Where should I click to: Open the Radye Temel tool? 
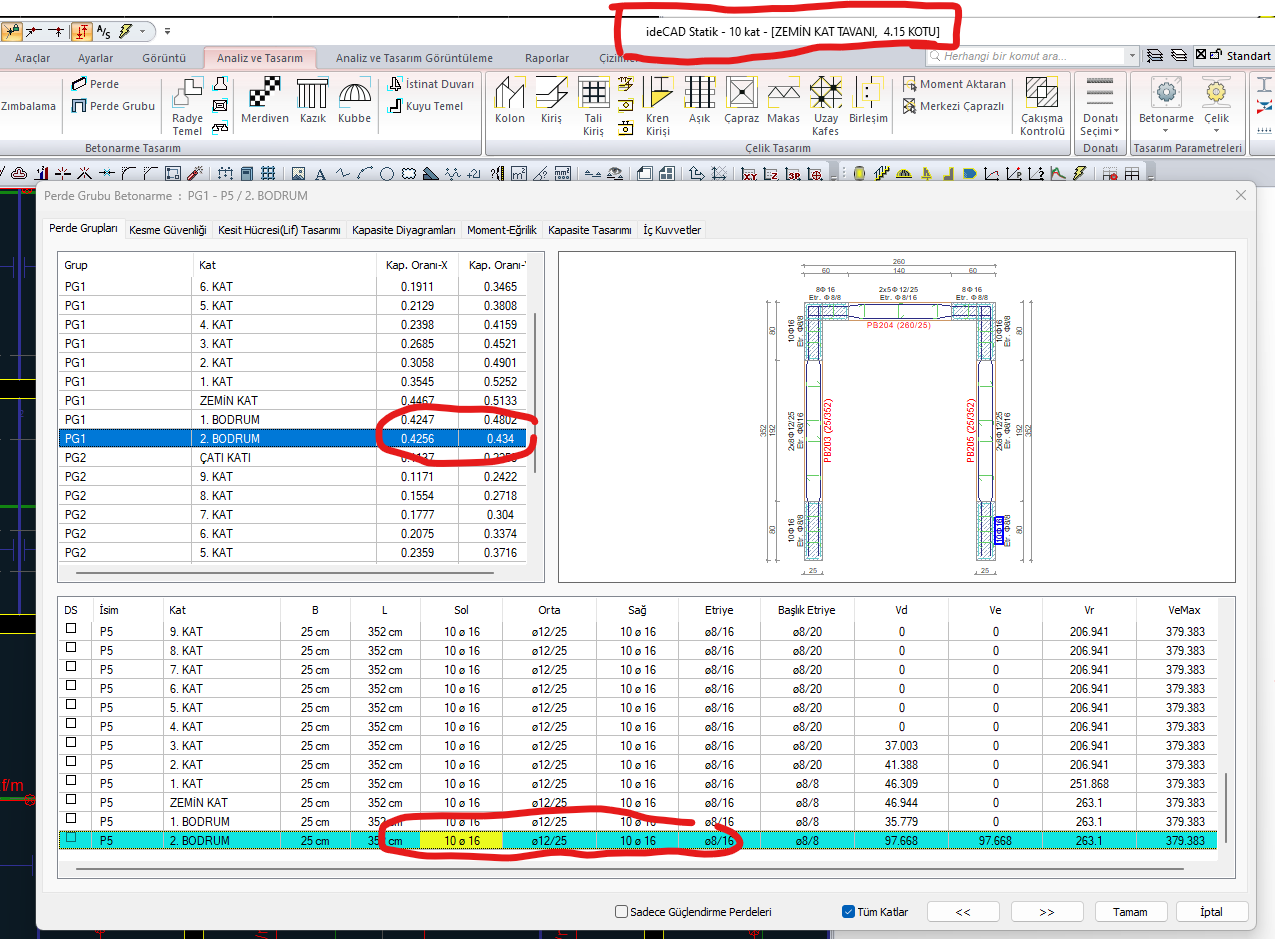click(x=187, y=105)
